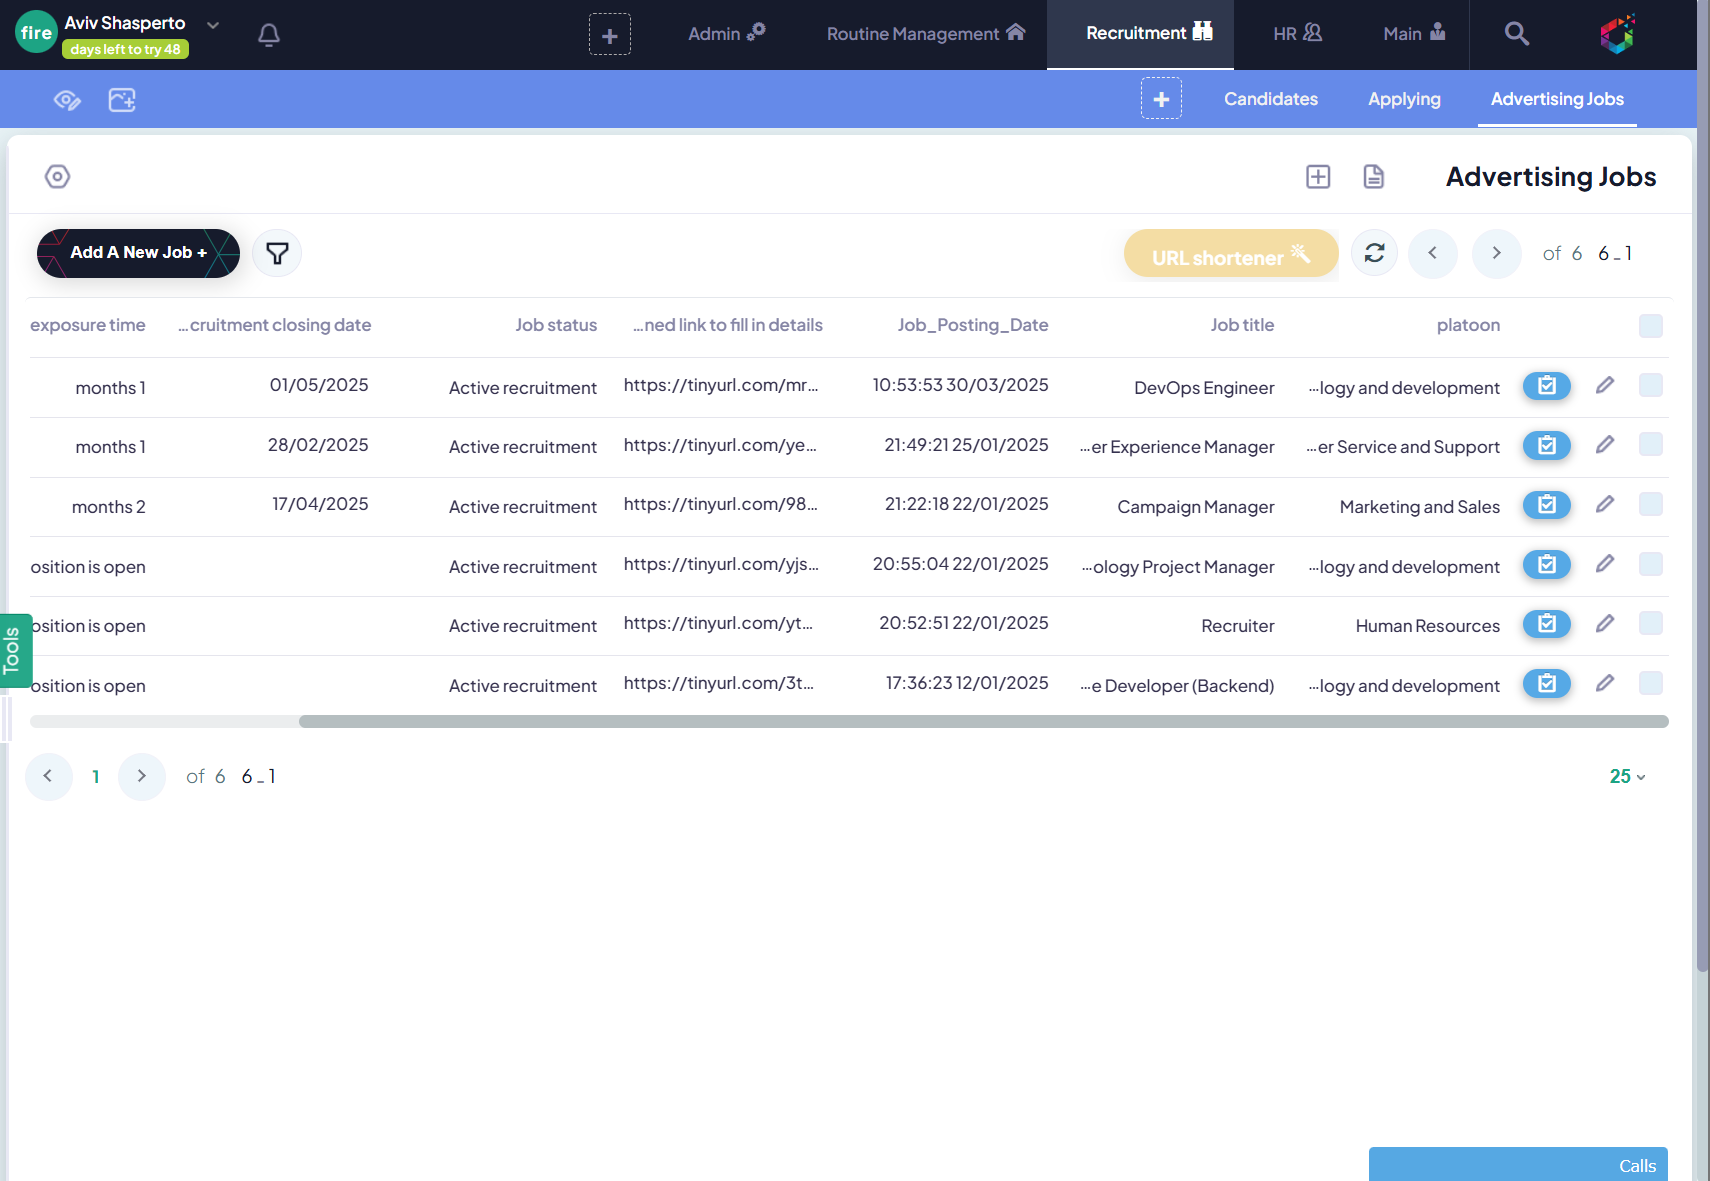Image resolution: width=1710 pixels, height=1181 pixels.
Task: Expand the Calls panel at bottom
Action: (x=1517, y=1165)
